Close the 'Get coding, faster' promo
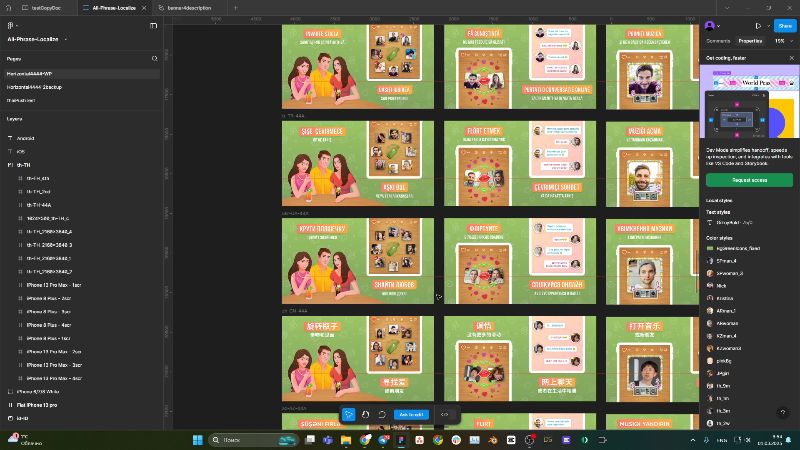Screen dimensions: 800x450 [792, 58]
